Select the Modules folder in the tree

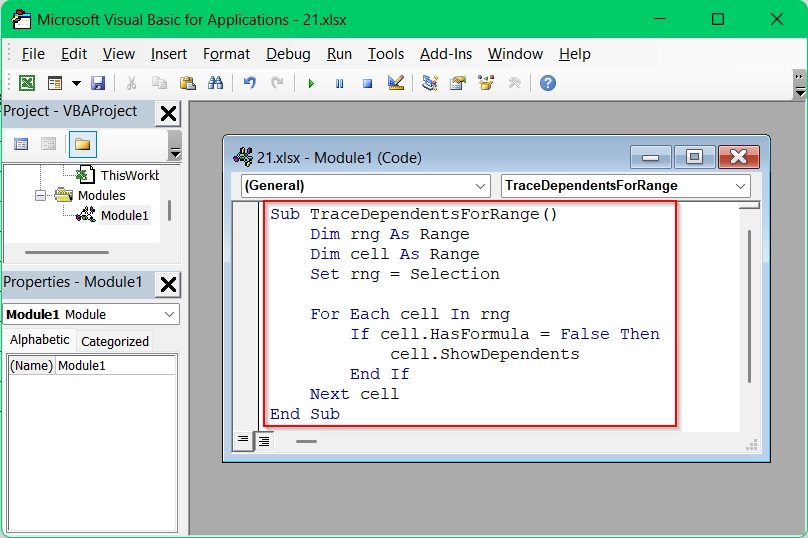pyautogui.click(x=102, y=195)
